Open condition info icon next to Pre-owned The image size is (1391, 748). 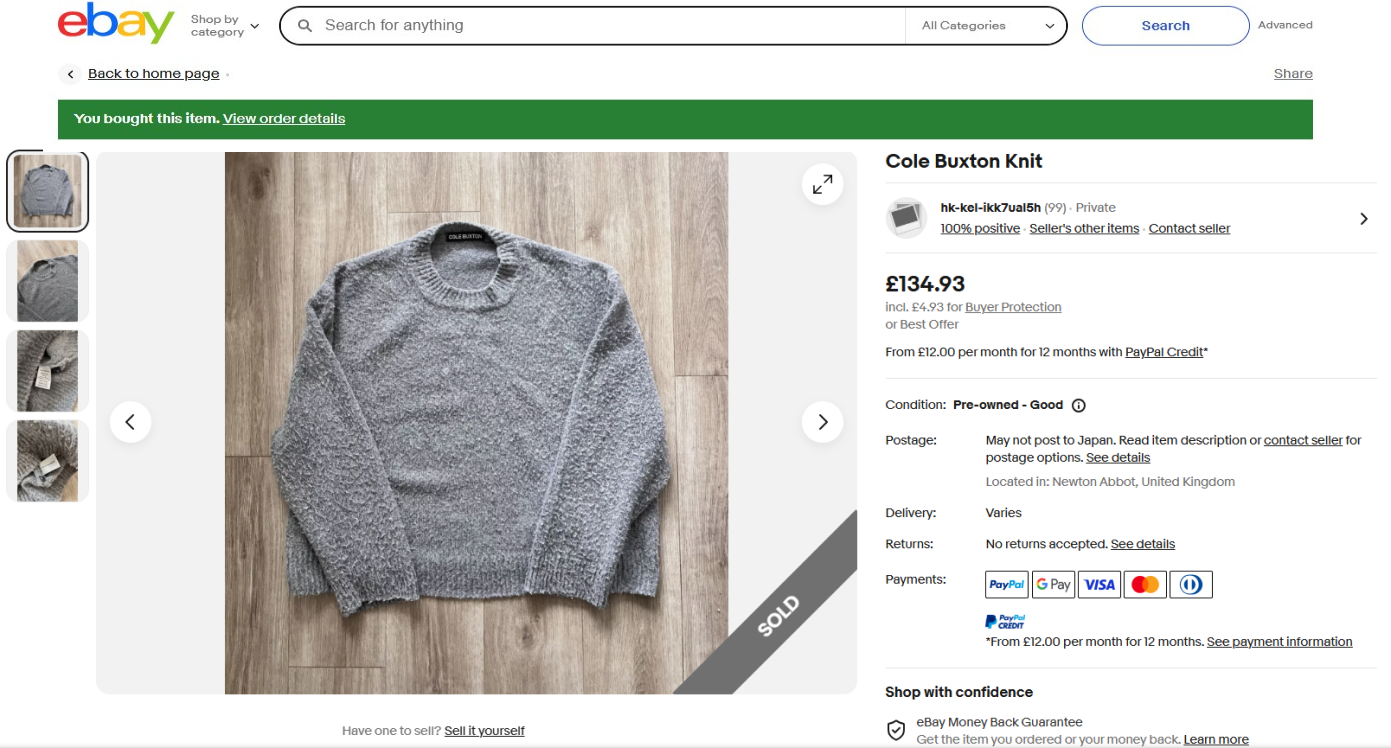coord(1079,405)
